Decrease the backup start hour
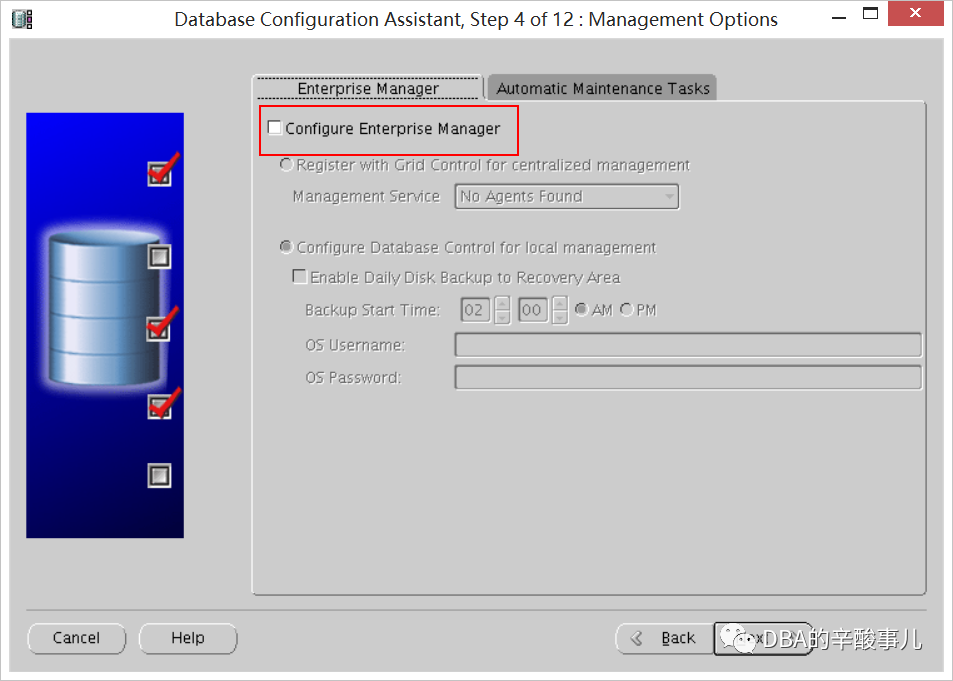 [x=502, y=317]
